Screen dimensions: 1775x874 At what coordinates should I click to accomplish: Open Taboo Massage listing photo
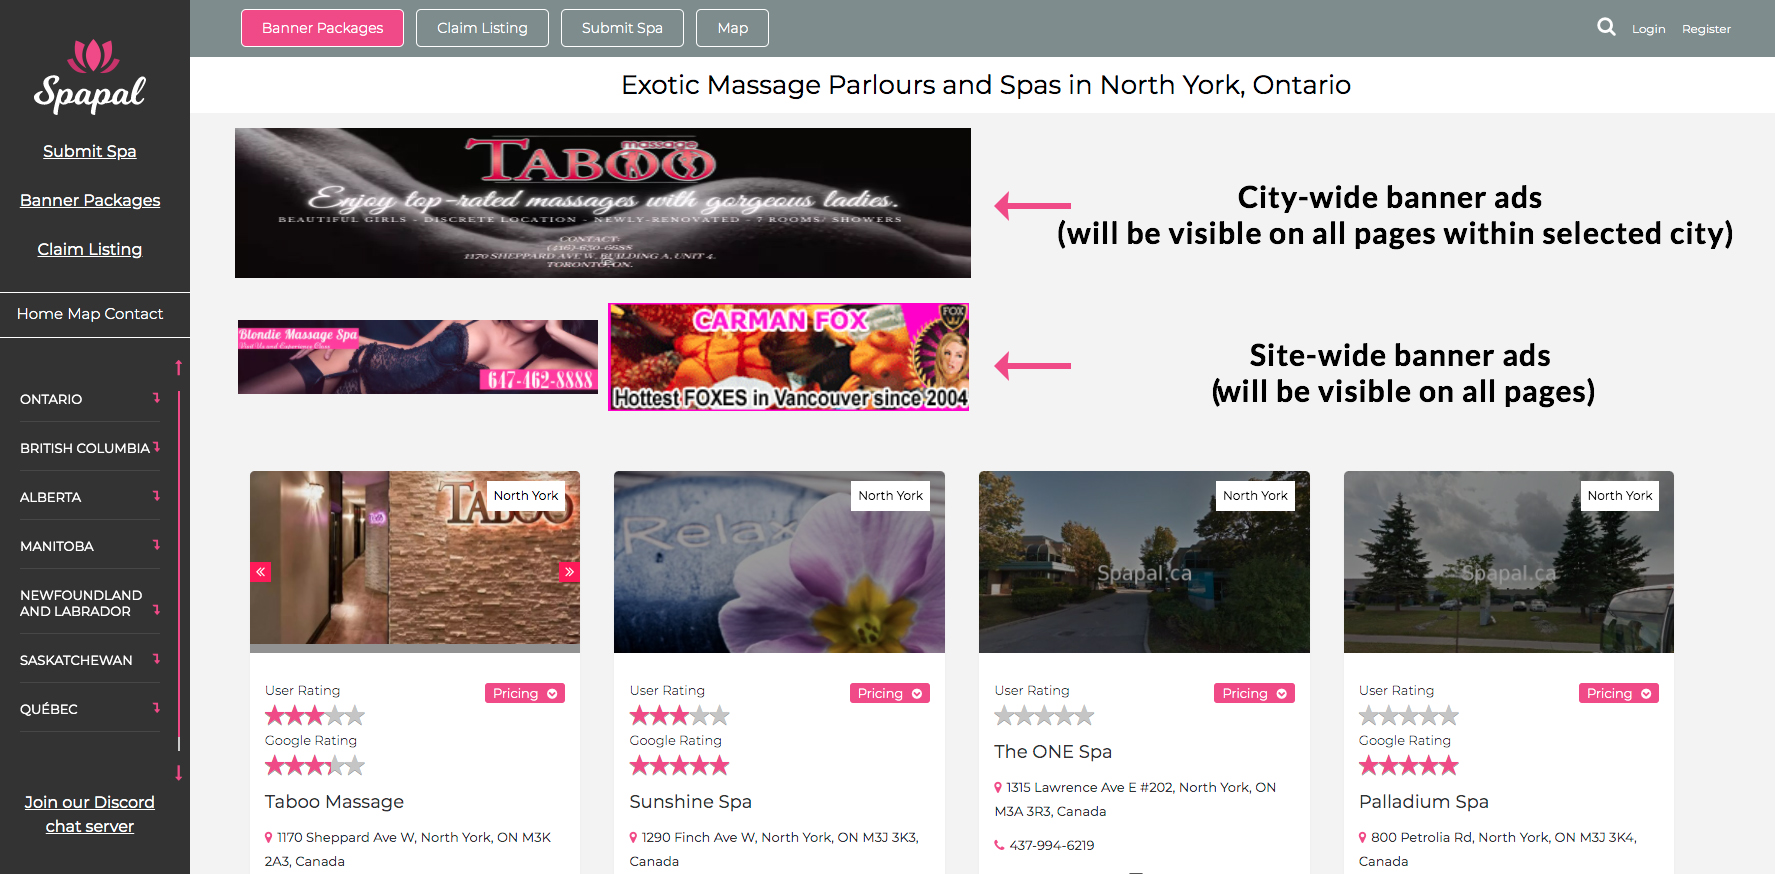(415, 562)
